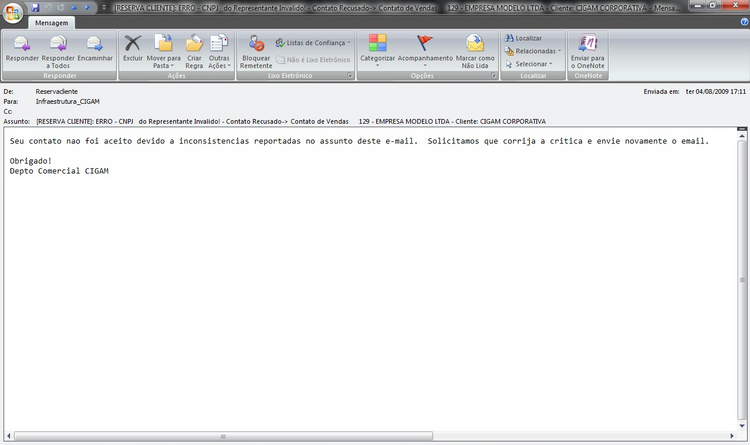Open Selecionar dropdown

[529, 64]
